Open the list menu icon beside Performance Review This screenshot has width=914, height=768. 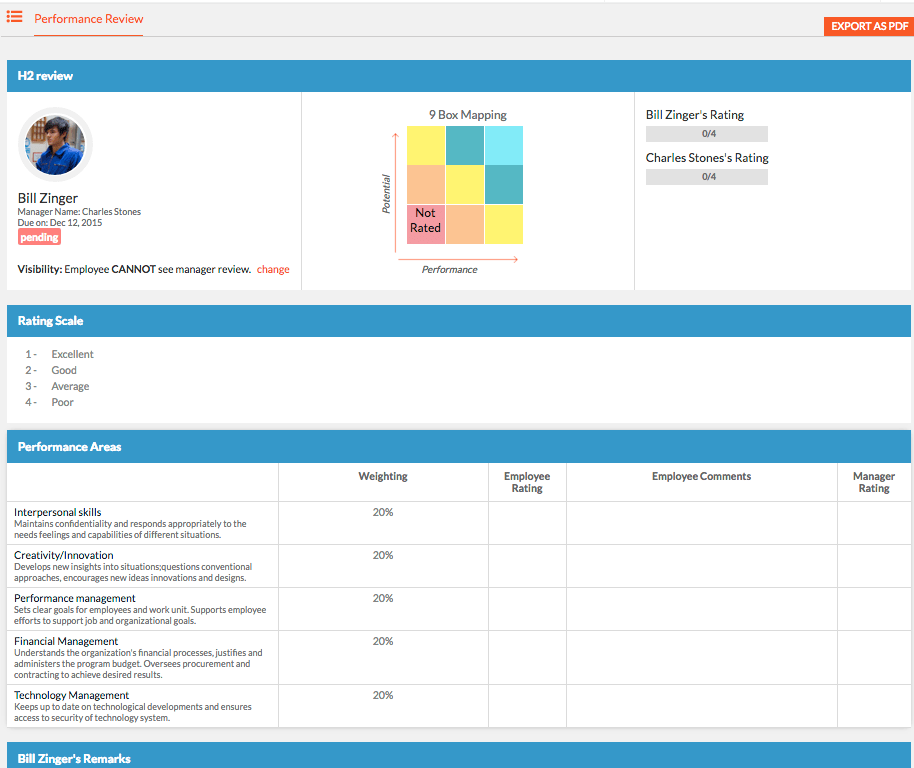[x=15, y=17]
